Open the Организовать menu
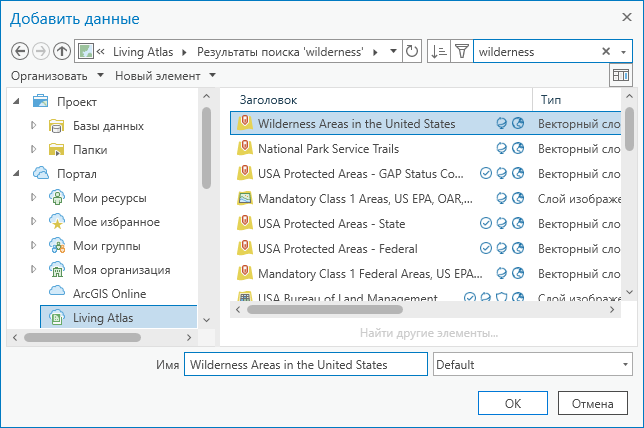 (57, 76)
